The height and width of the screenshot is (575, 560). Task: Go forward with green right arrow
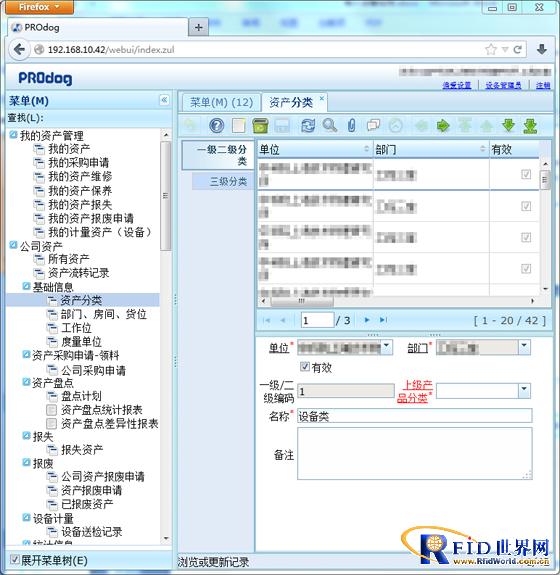point(443,126)
